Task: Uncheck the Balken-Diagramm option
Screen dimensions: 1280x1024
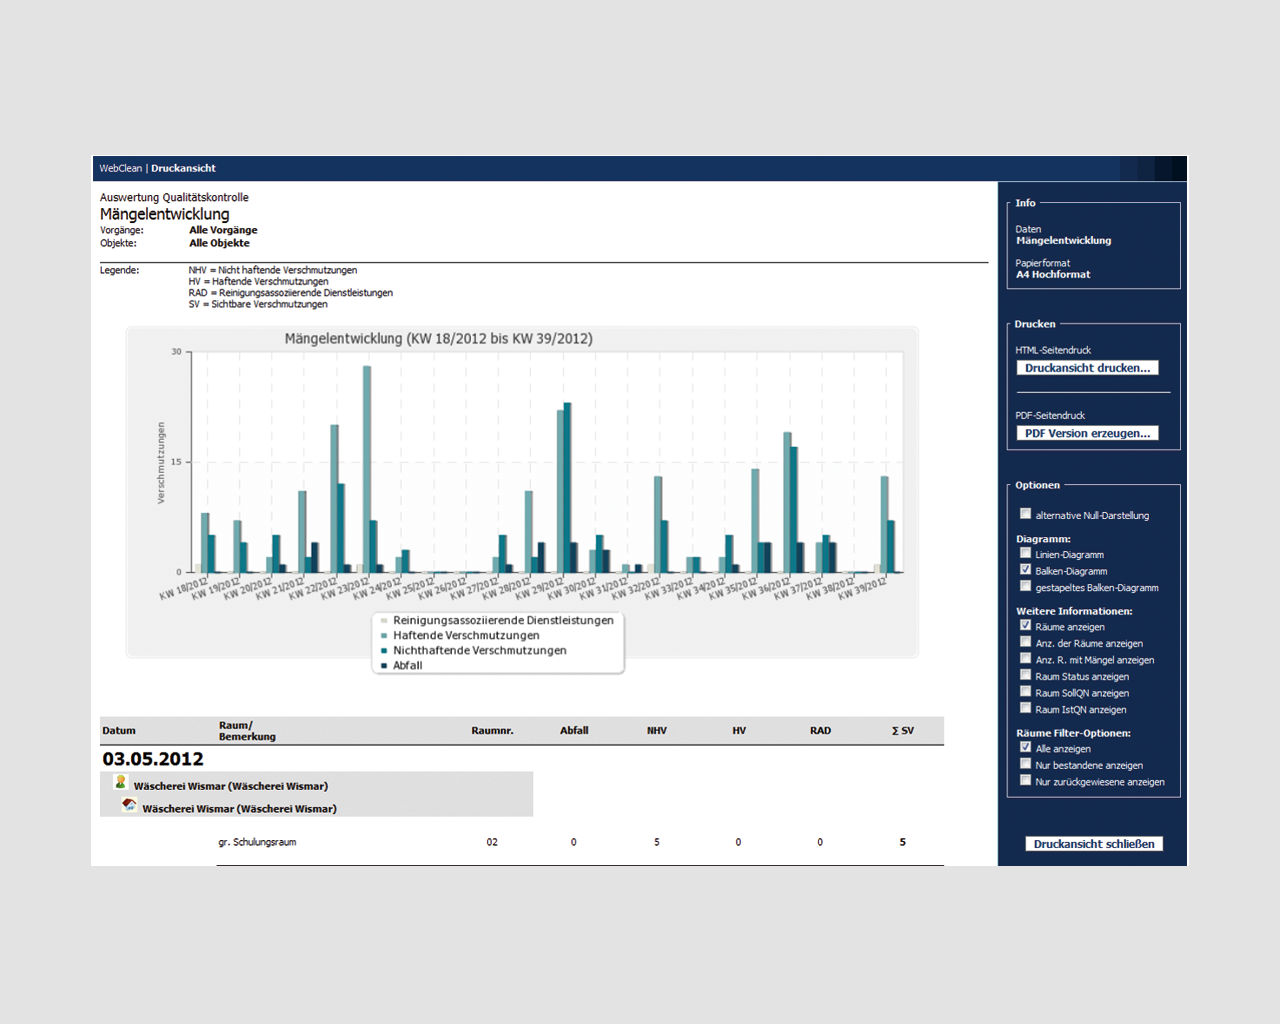Action: click(1025, 570)
